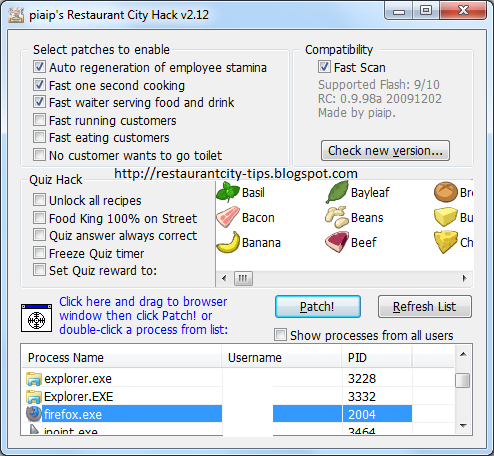This screenshot has height=456, width=494.
Task: Minimize the Restaurant City Hack window
Action: (x=399, y=11)
